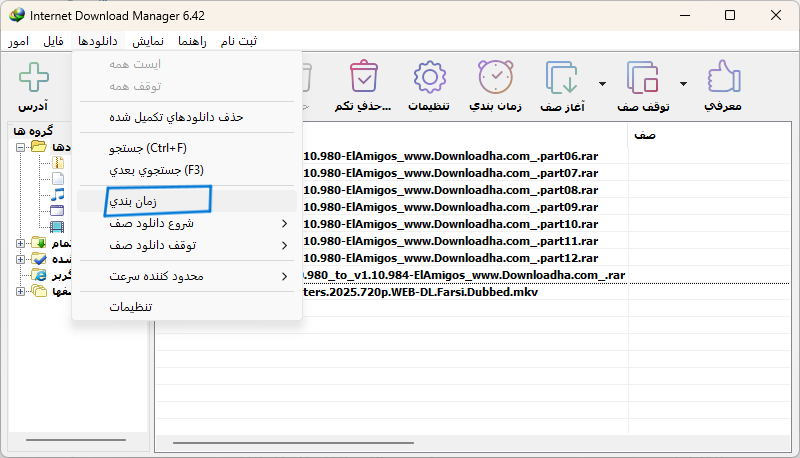Click the categories panel horizontal scrollbar

tap(76, 440)
